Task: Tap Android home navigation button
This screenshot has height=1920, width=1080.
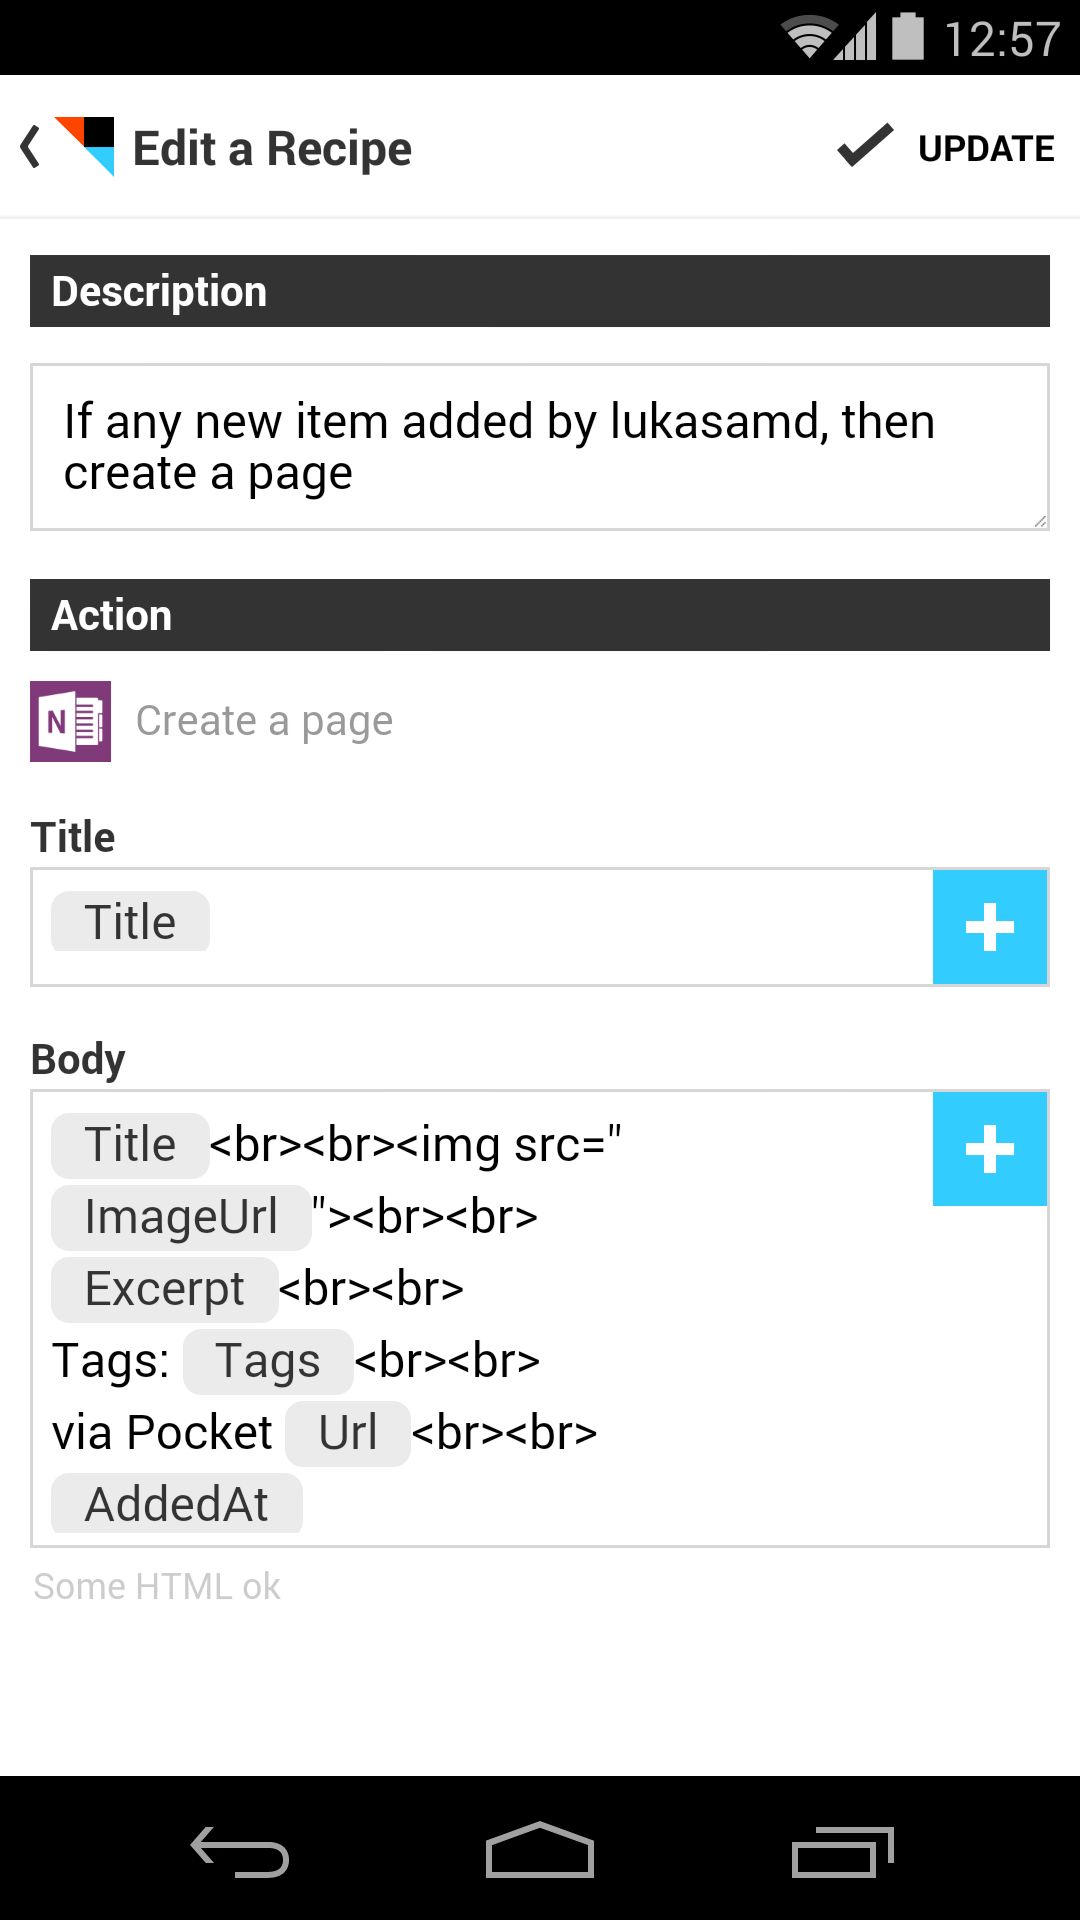Action: pyautogui.click(x=540, y=1850)
